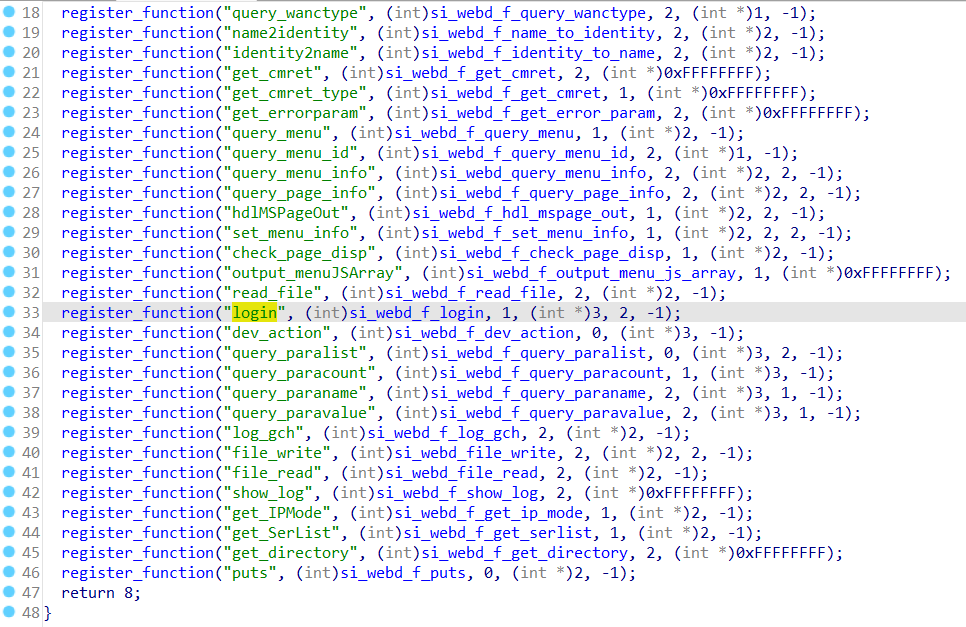Toggle breakpoint on the "puts" registration line

pos(9,573)
